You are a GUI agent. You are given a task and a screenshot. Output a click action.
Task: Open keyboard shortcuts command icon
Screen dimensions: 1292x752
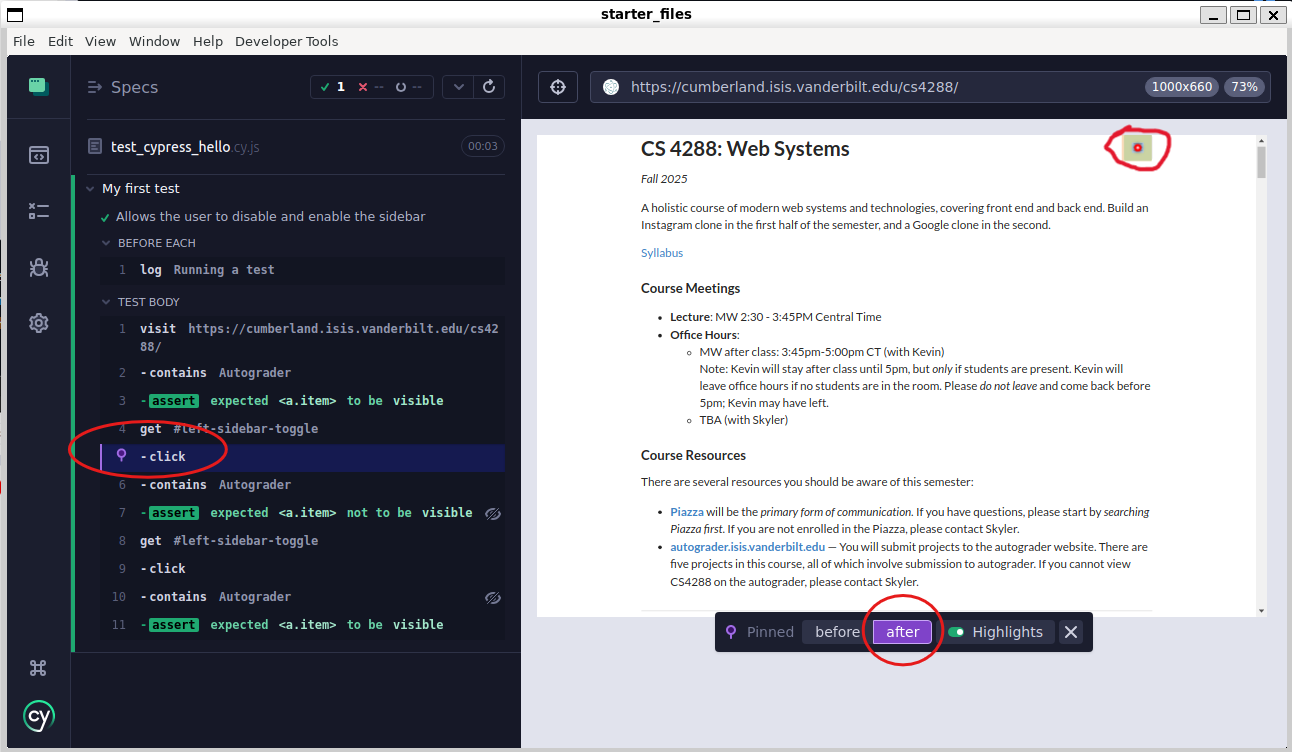click(x=38, y=668)
